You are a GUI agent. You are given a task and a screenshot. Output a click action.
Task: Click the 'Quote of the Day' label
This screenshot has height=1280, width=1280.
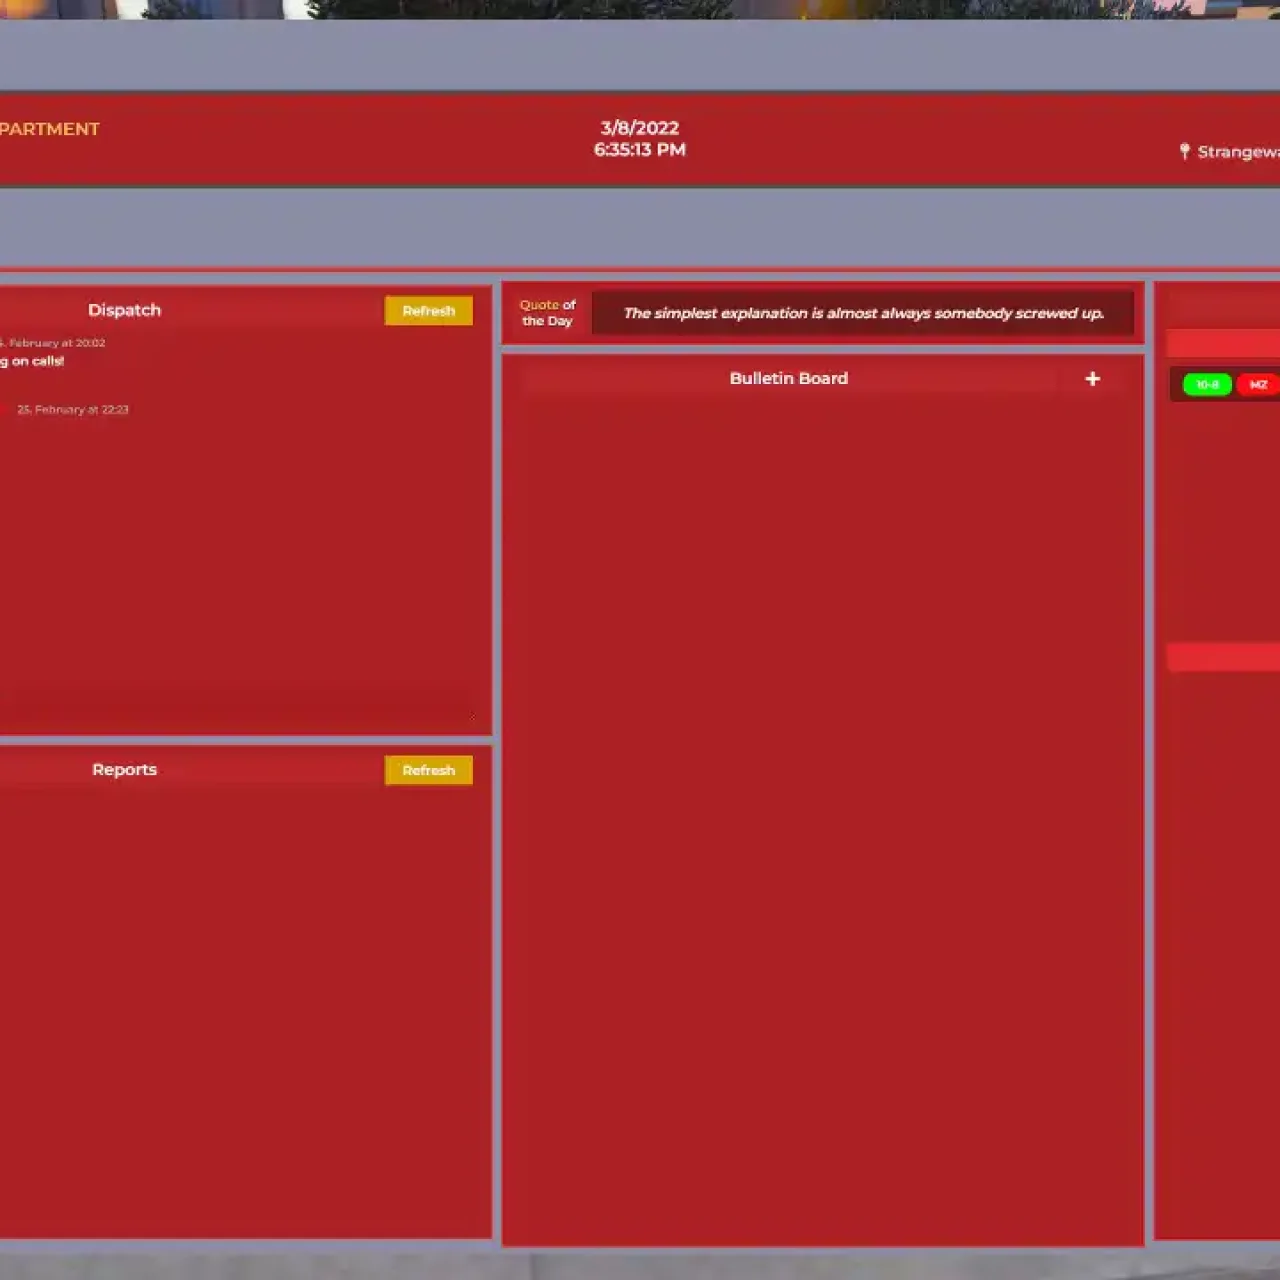[547, 313]
